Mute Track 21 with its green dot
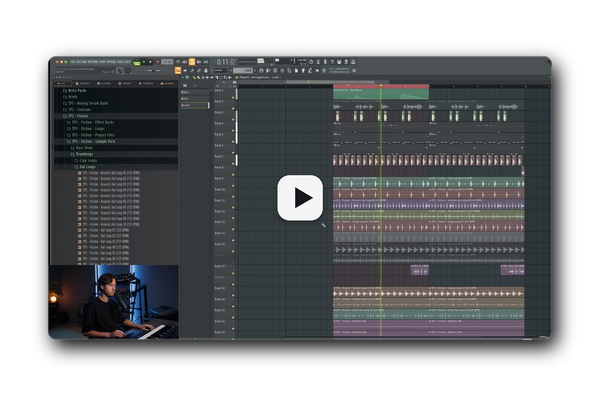This screenshot has width=600, height=396. 233,318
